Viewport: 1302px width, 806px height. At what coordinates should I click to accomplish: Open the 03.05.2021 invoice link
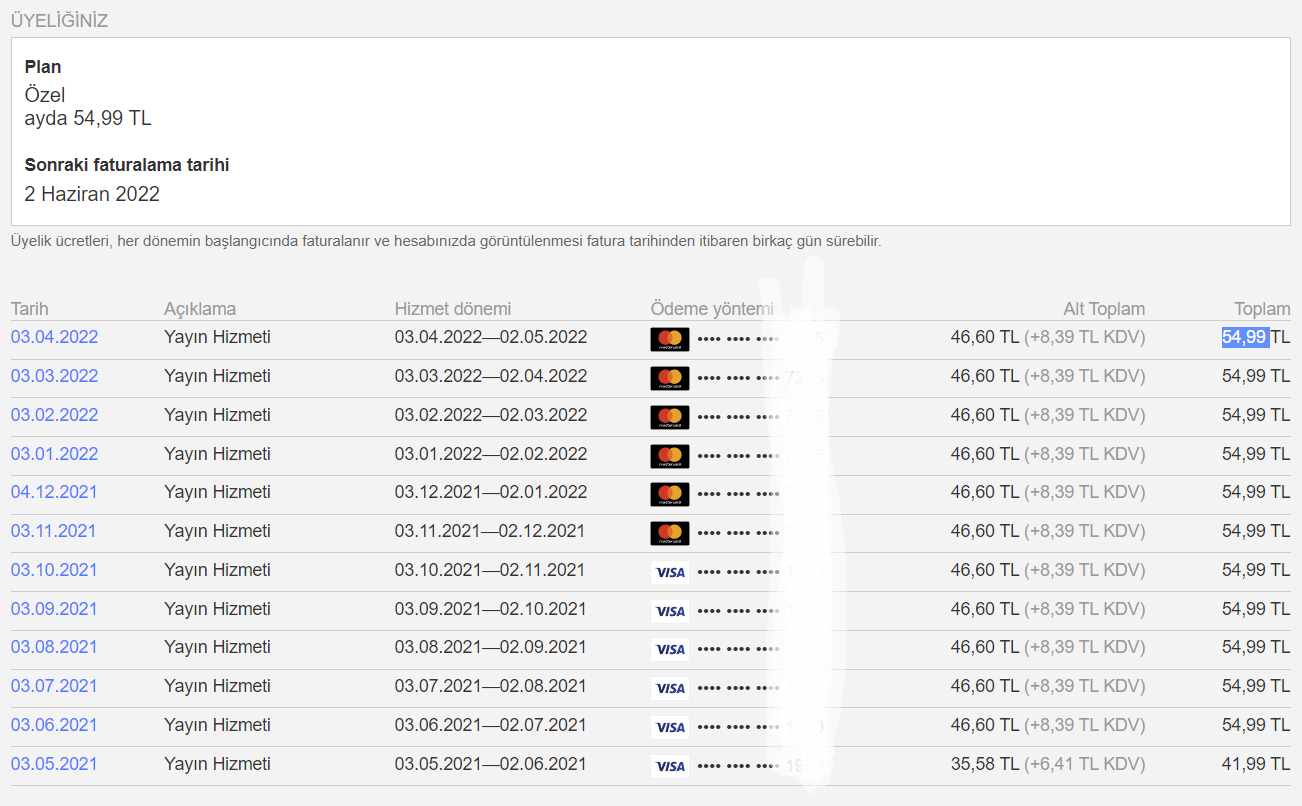pos(54,764)
